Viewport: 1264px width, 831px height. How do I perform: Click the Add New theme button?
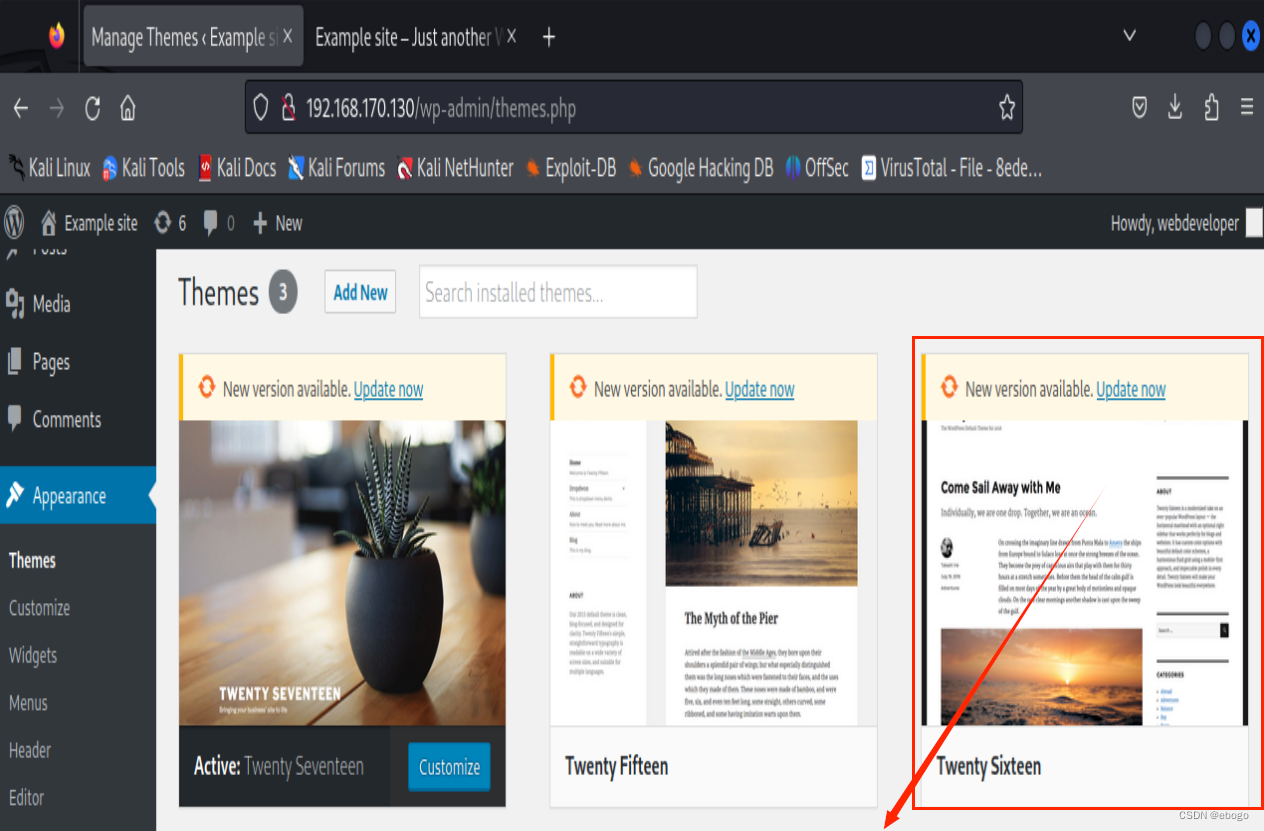coord(360,292)
